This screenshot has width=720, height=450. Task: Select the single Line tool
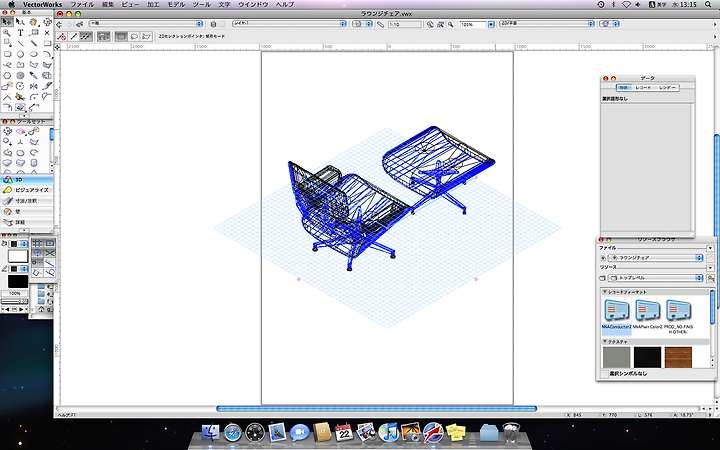coord(20,43)
